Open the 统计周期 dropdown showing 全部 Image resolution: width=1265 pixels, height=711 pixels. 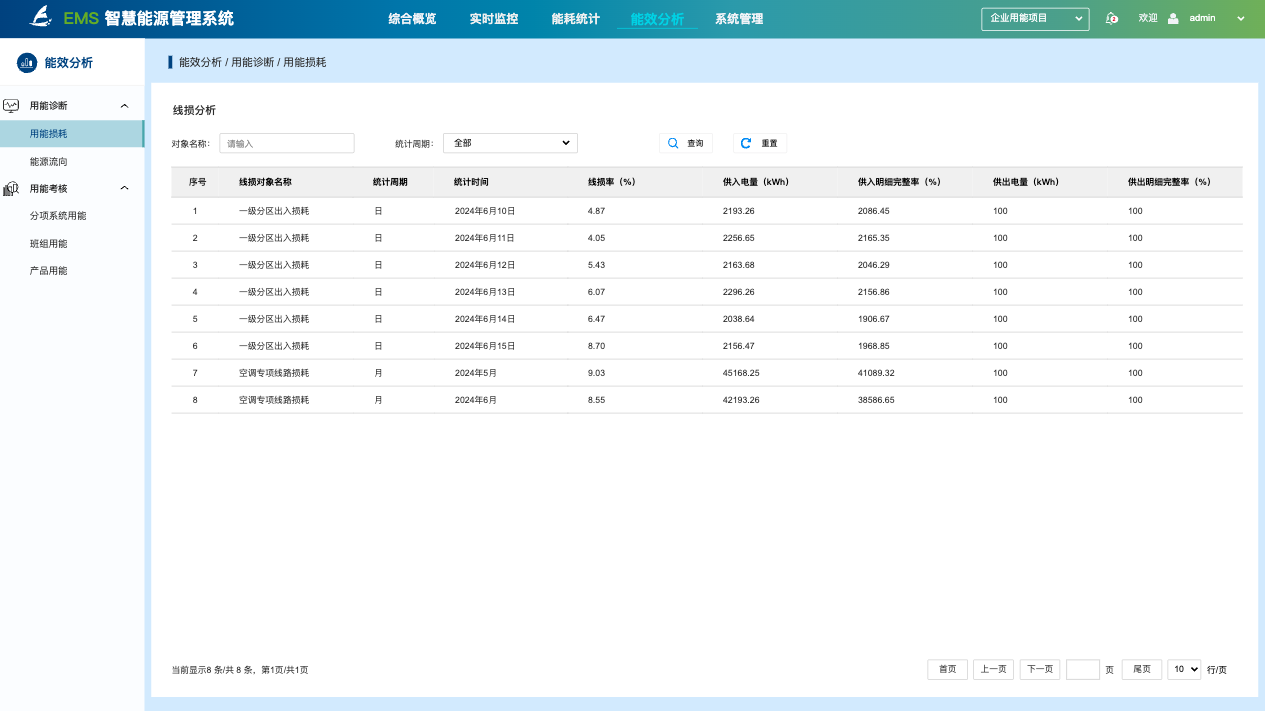pyautogui.click(x=510, y=143)
